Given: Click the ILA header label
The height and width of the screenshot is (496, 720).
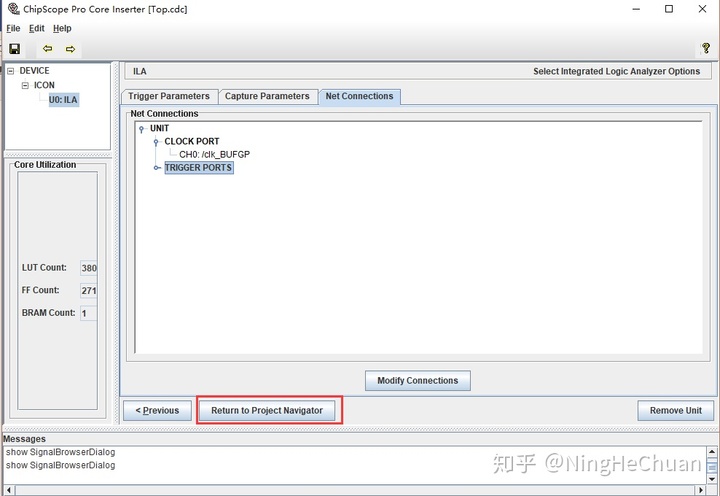Looking at the screenshot, I should [x=140, y=71].
